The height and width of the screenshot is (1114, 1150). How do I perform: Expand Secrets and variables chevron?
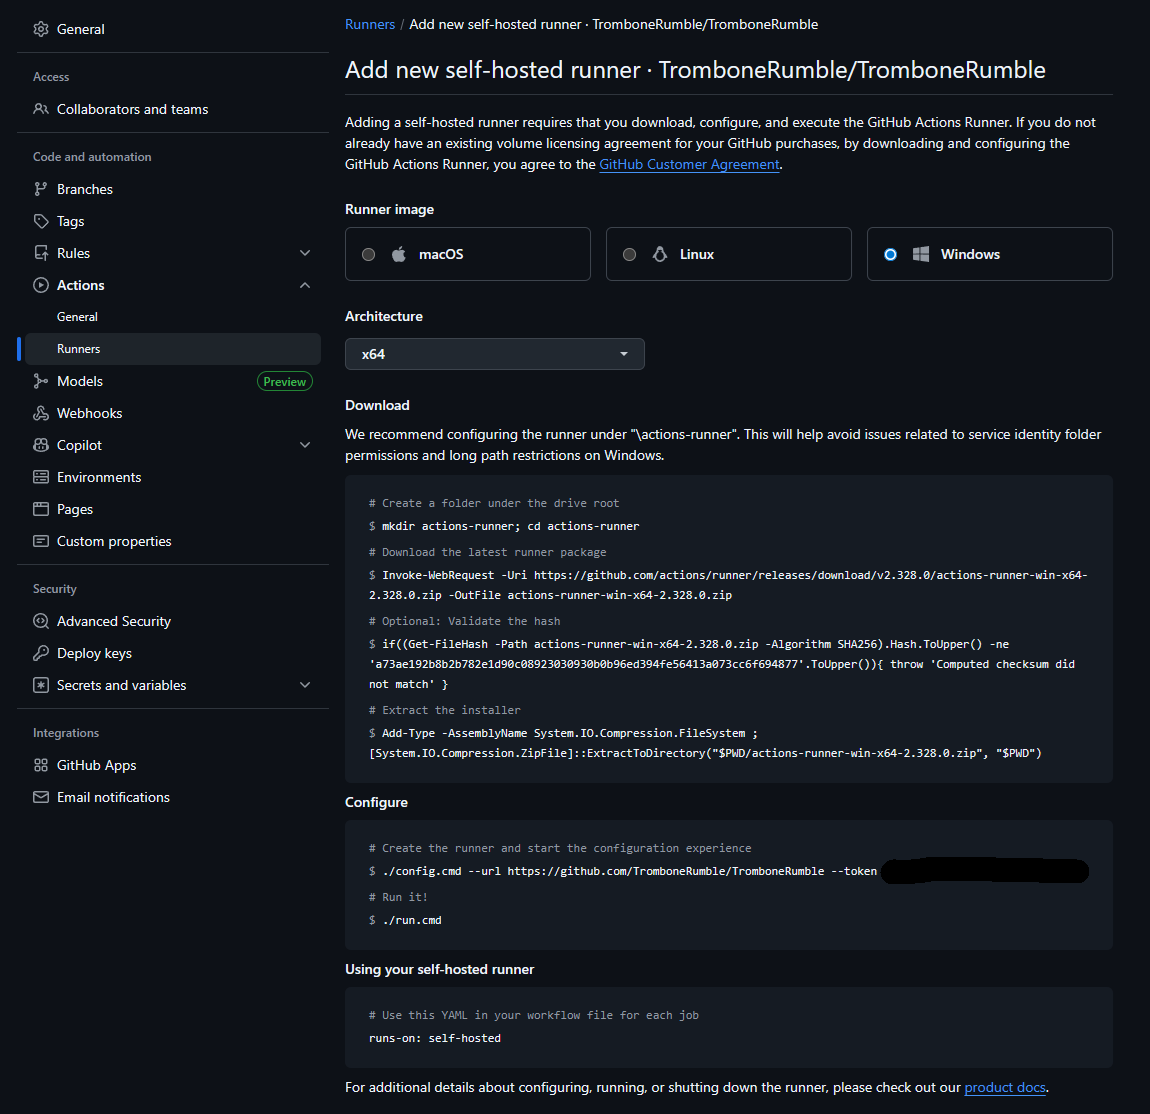[305, 685]
